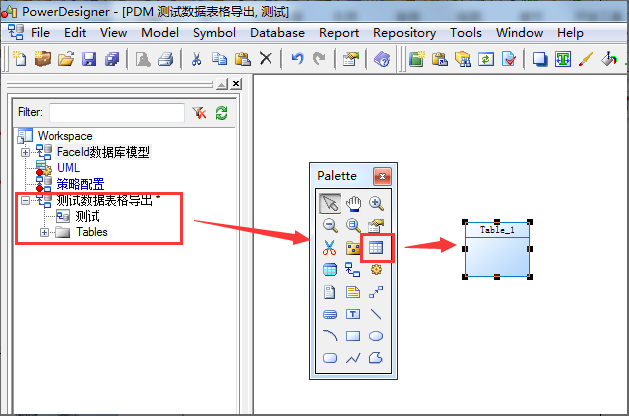Click the Check Model toolbar icon
Screen dimensions: 629x416
click(x=509, y=59)
